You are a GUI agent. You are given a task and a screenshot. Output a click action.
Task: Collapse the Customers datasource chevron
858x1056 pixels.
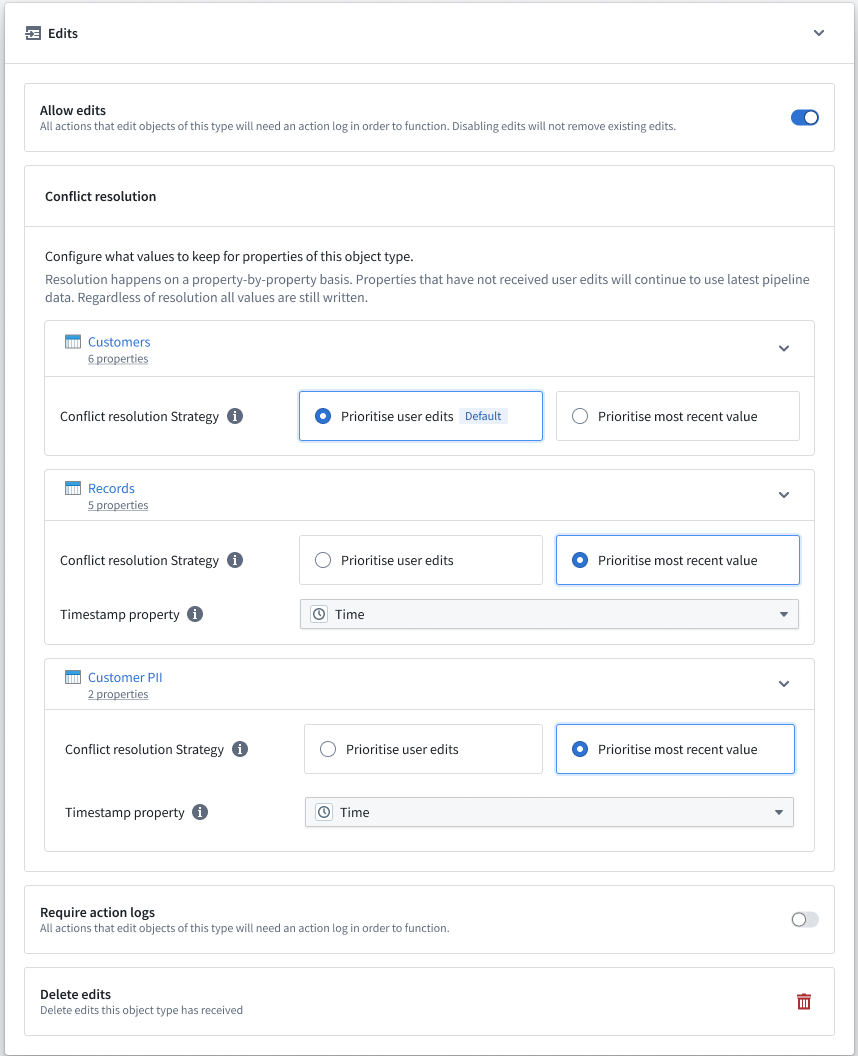[784, 348]
